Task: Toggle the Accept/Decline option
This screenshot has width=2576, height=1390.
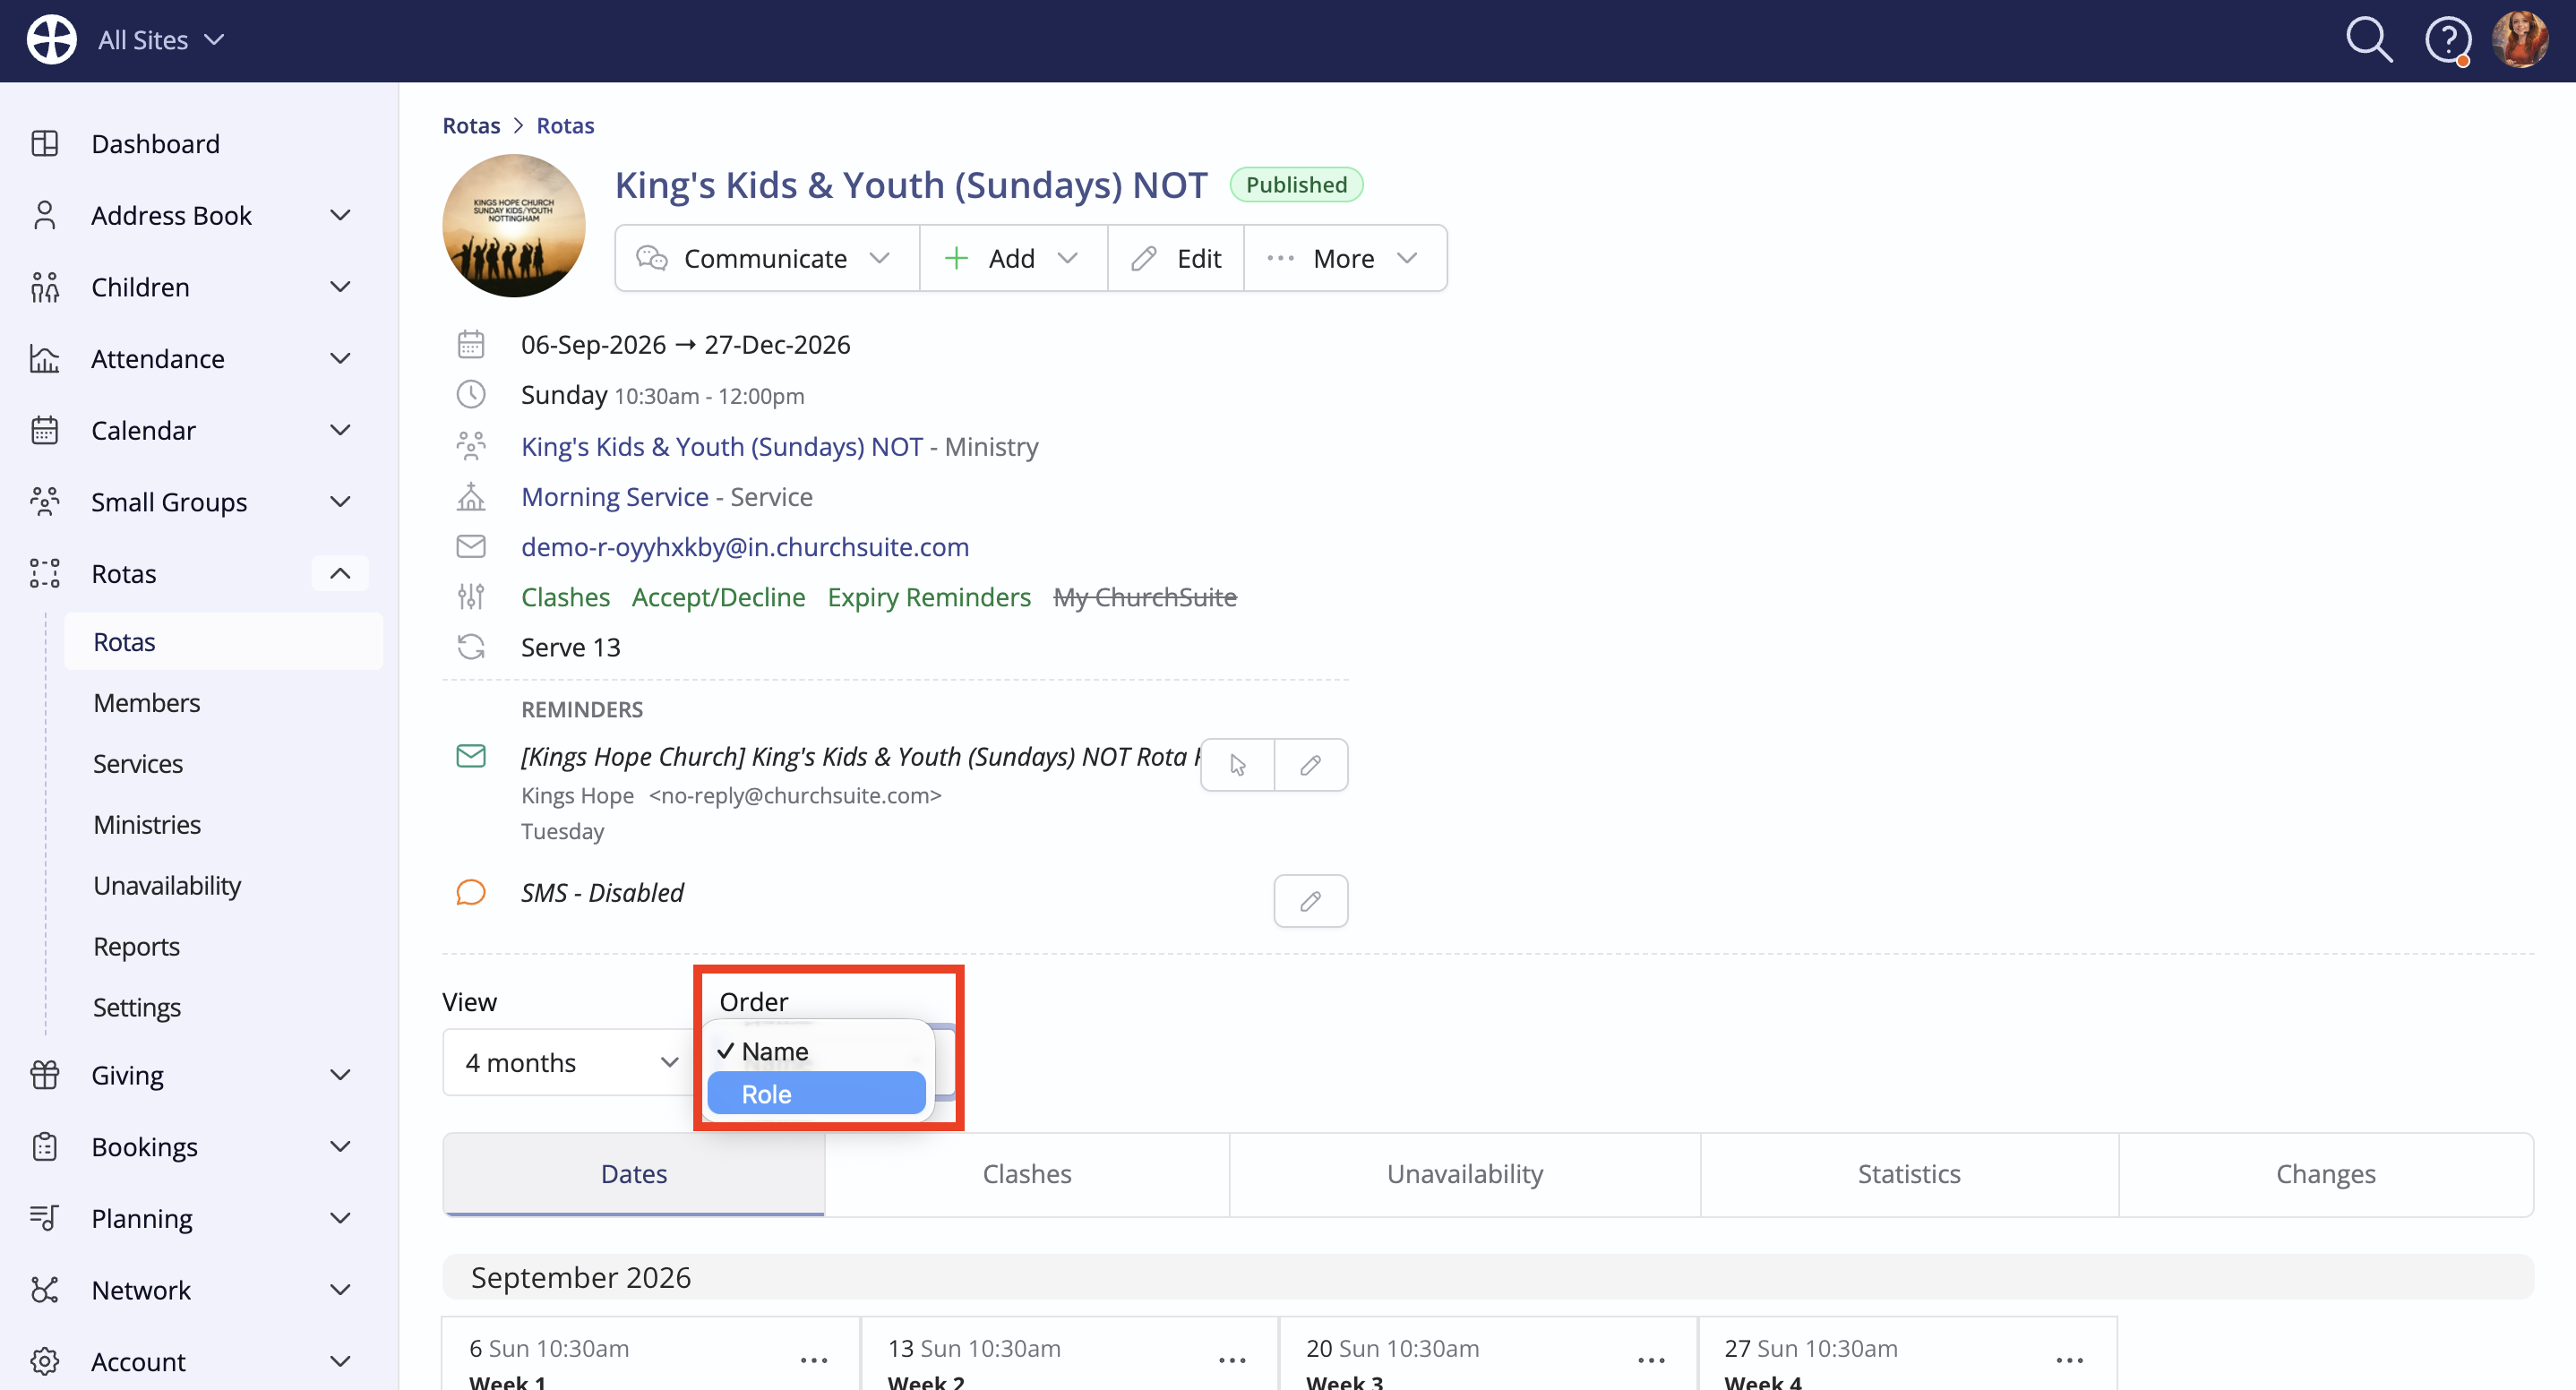Action: (x=718, y=597)
